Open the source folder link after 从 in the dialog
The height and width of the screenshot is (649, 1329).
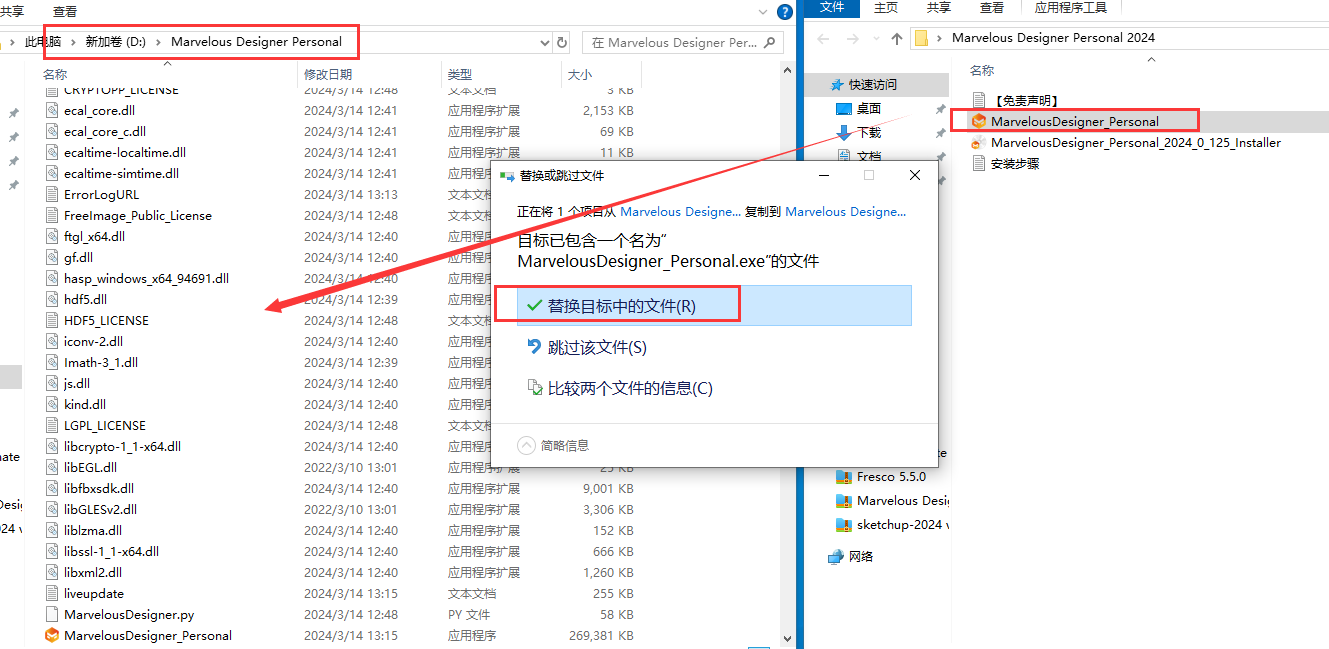681,212
